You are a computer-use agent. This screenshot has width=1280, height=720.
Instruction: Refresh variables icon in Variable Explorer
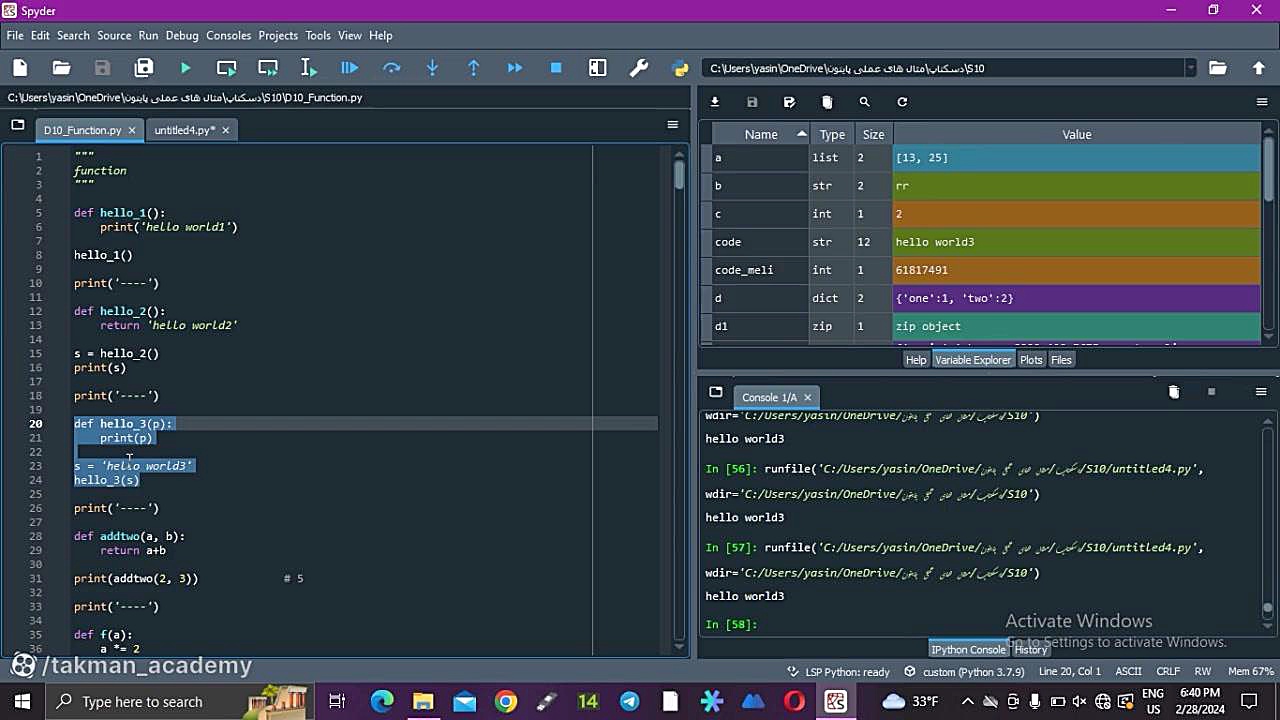(902, 102)
